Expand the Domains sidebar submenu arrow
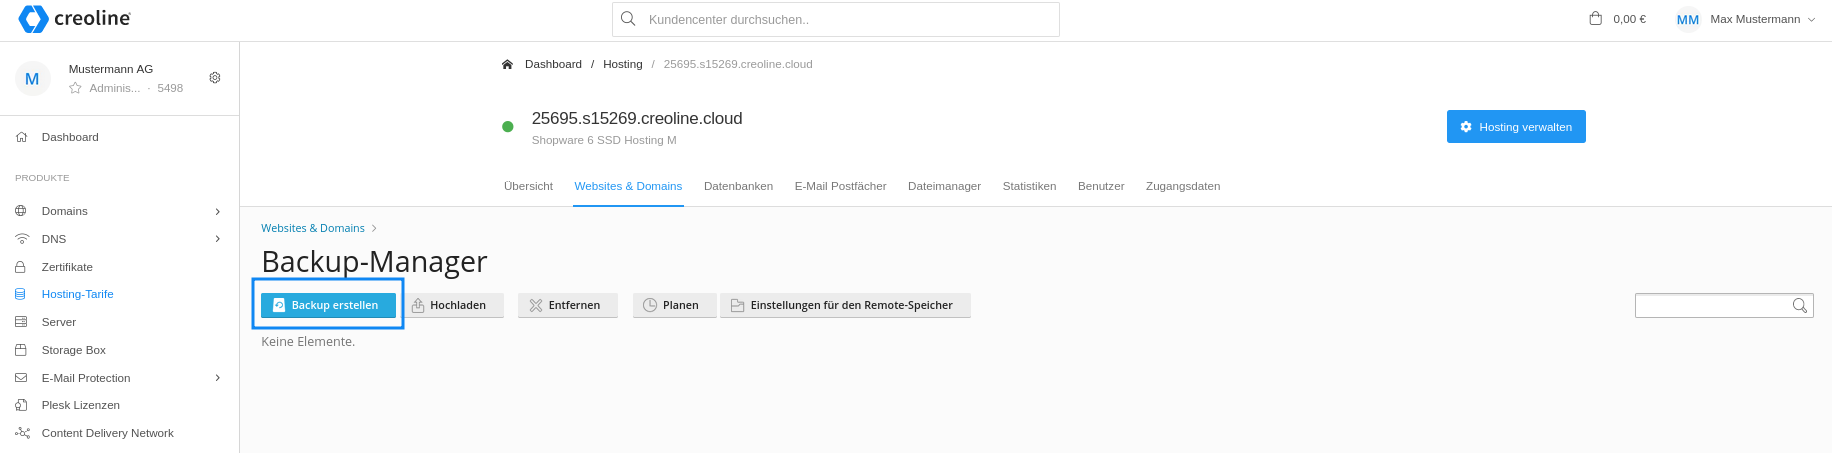The image size is (1832, 453). [218, 211]
